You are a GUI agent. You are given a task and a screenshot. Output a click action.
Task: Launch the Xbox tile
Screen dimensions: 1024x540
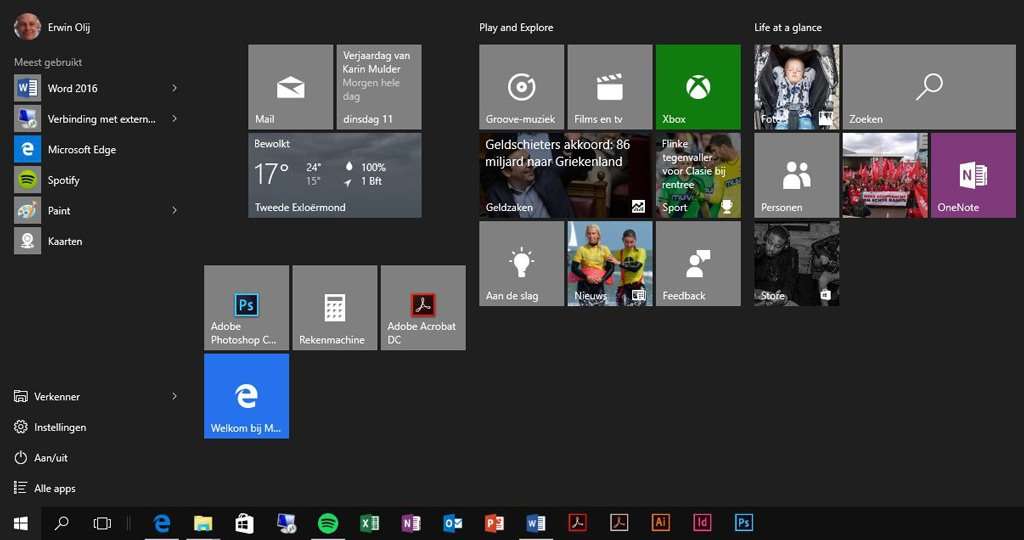tap(698, 87)
